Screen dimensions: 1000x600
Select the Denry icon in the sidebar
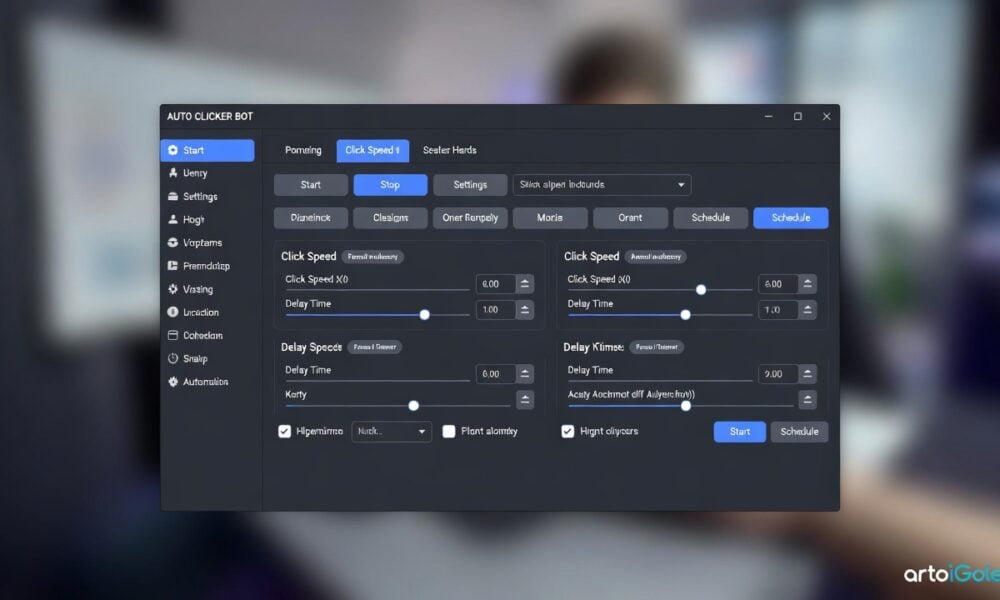click(173, 173)
